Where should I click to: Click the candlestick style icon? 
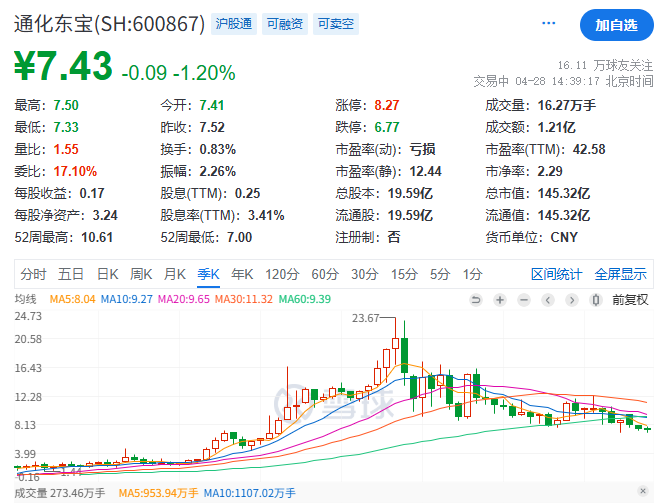click(596, 300)
